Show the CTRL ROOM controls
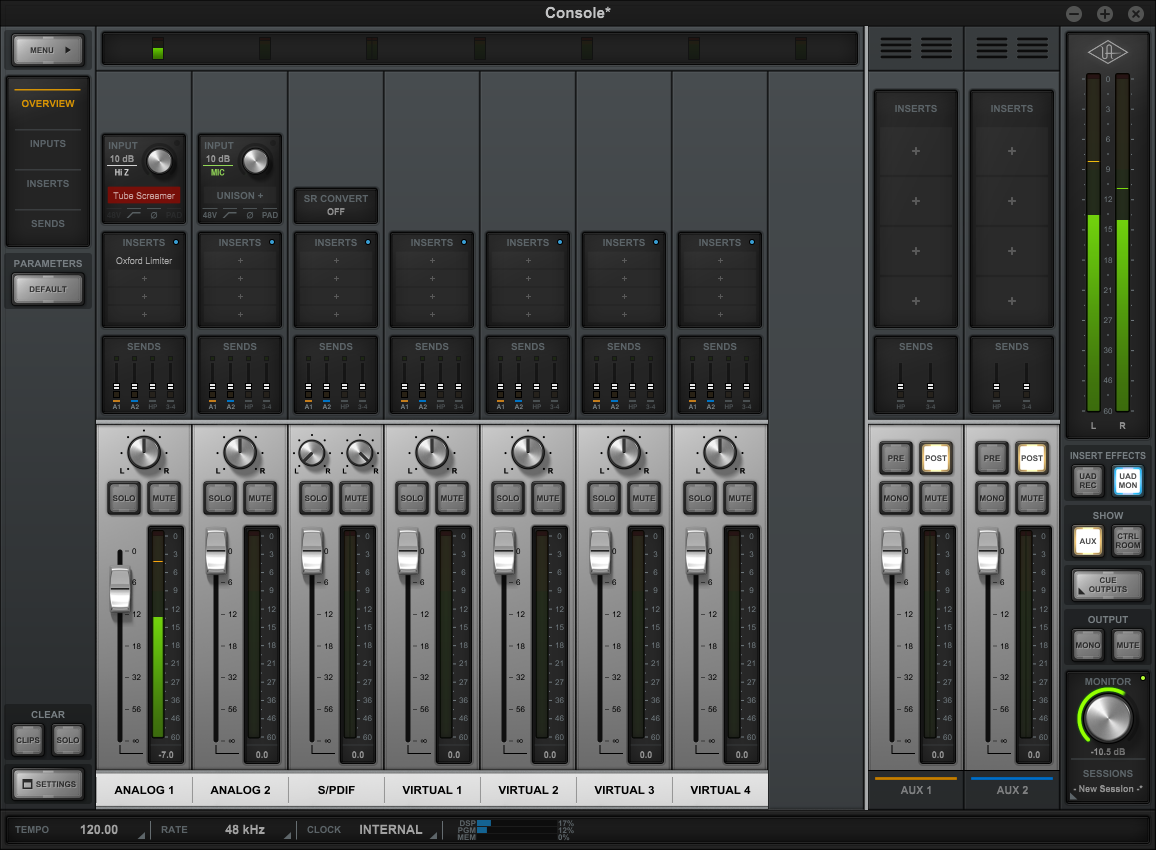The height and width of the screenshot is (850, 1156). 1128,541
